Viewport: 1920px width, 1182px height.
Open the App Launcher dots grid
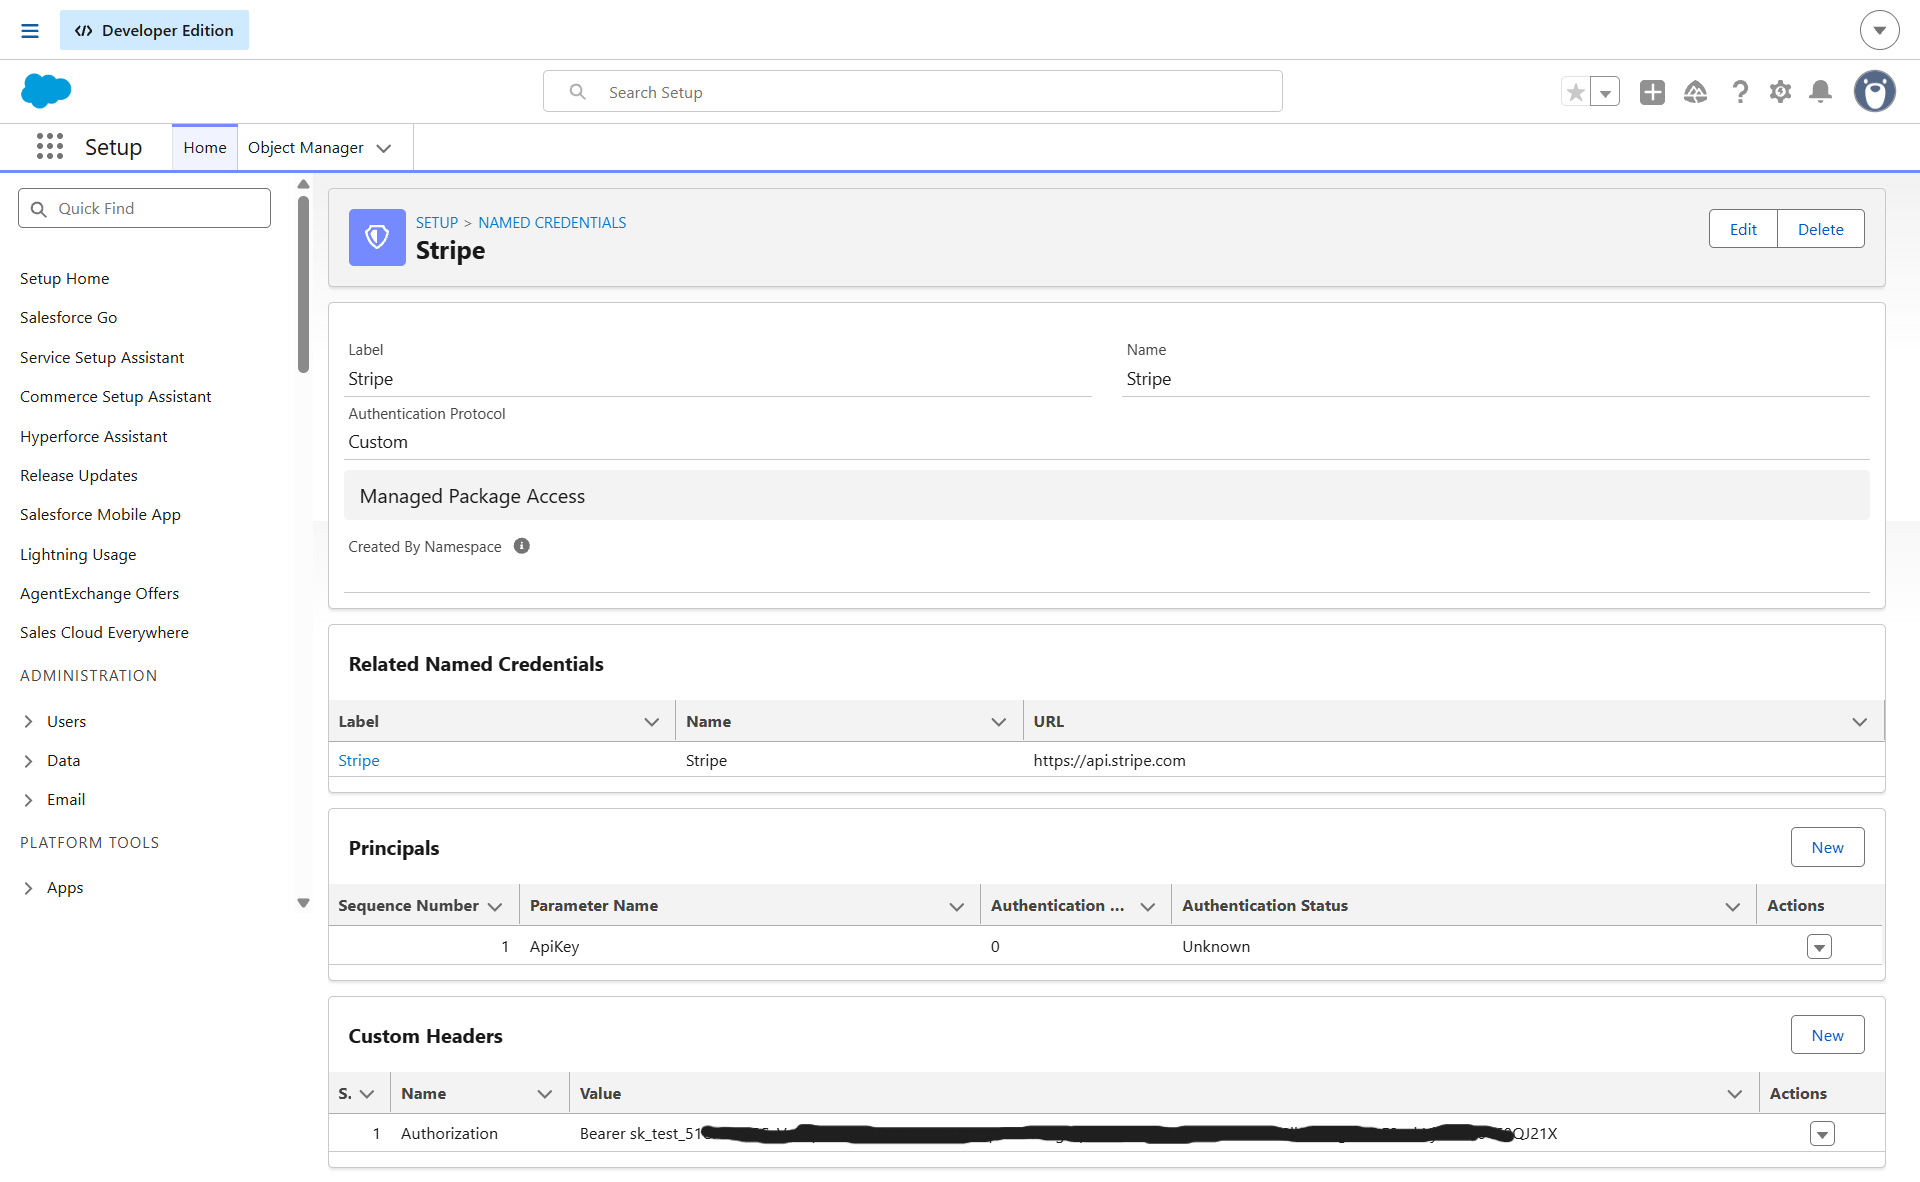tap(50, 146)
